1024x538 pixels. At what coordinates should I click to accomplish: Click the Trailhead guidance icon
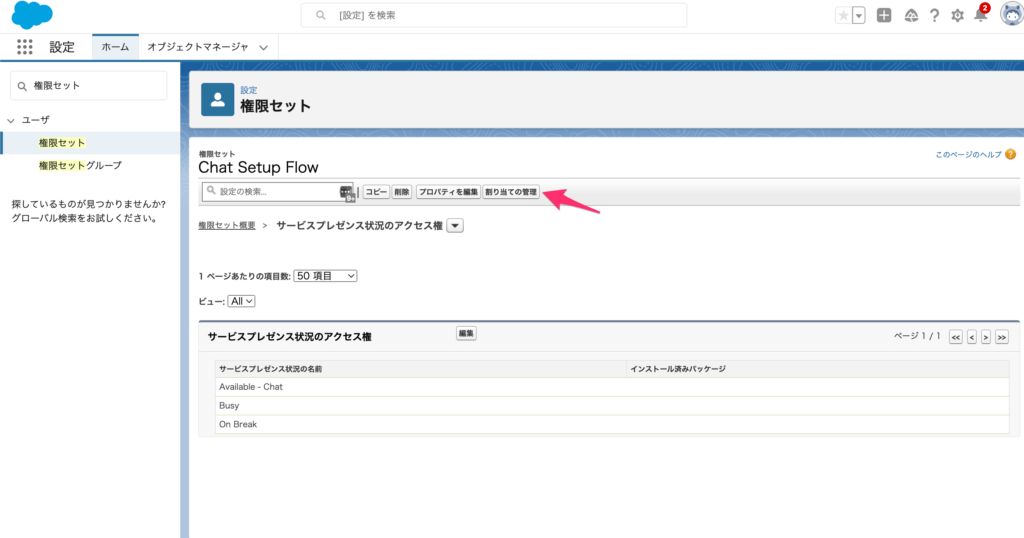[911, 16]
